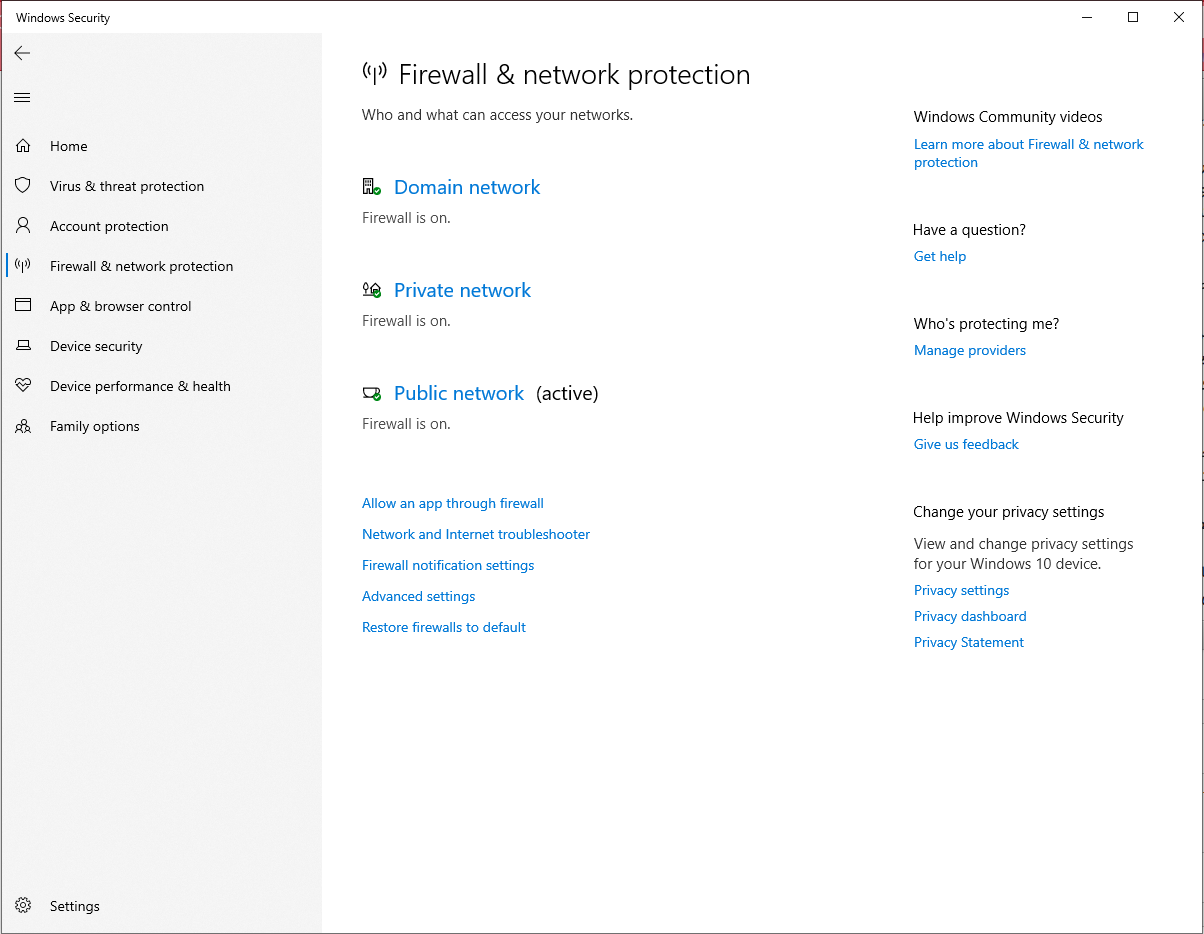This screenshot has height=934, width=1204.
Task: Open the active Public network
Action: (x=458, y=393)
